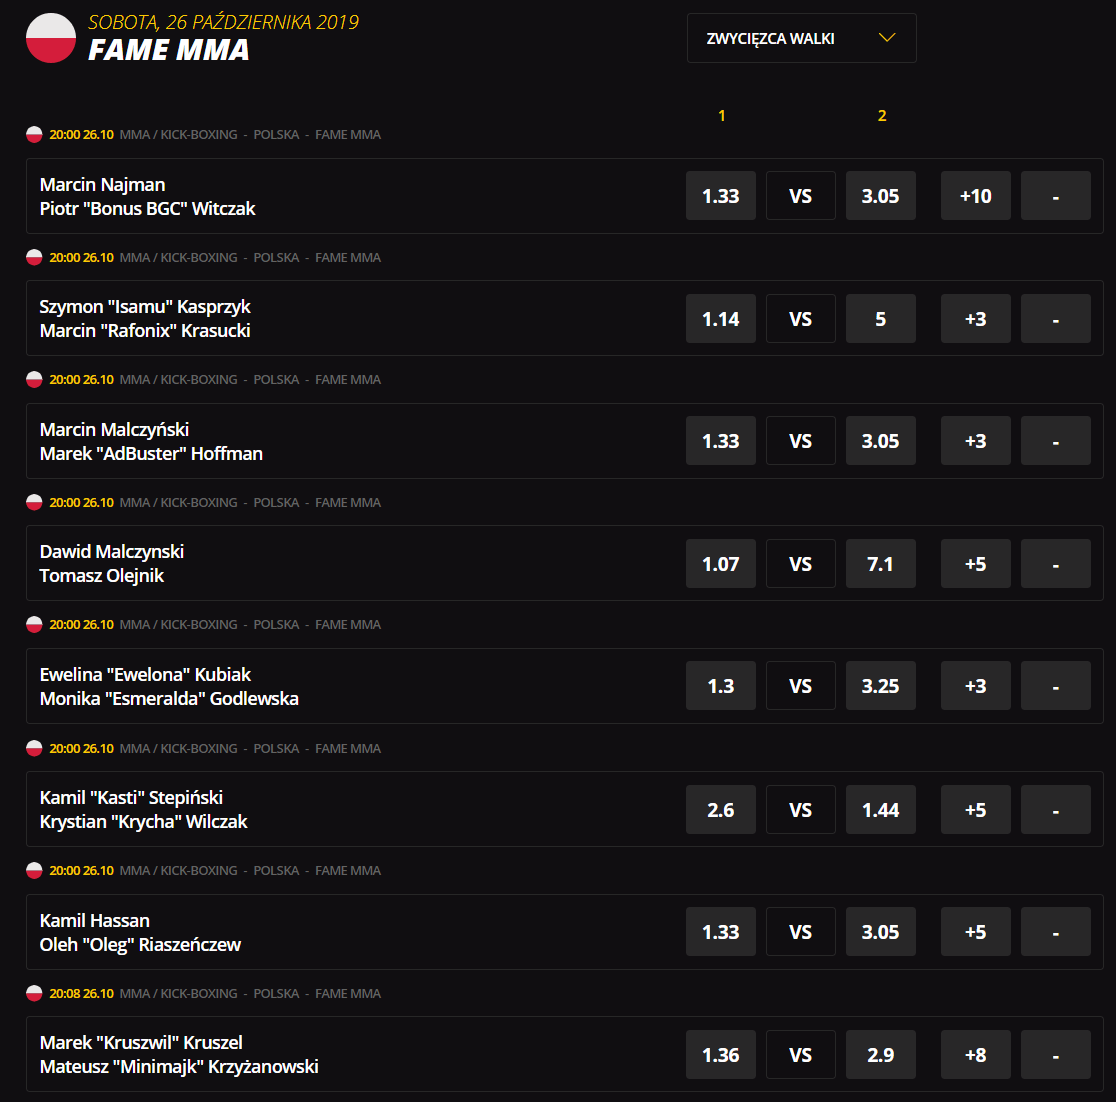Choose 1.3 odds for Ewelina Kubiak
Viewport: 1116px width, 1102px height.
point(720,687)
